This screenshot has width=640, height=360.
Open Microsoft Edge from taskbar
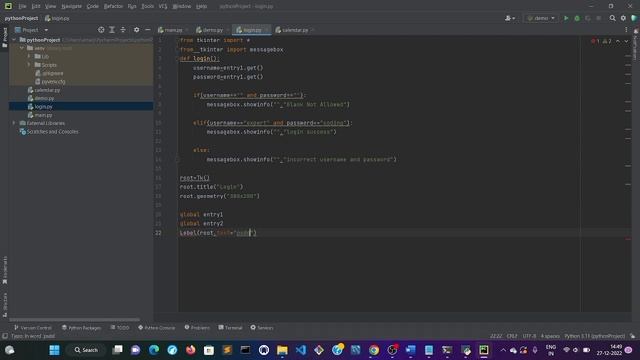(154, 350)
